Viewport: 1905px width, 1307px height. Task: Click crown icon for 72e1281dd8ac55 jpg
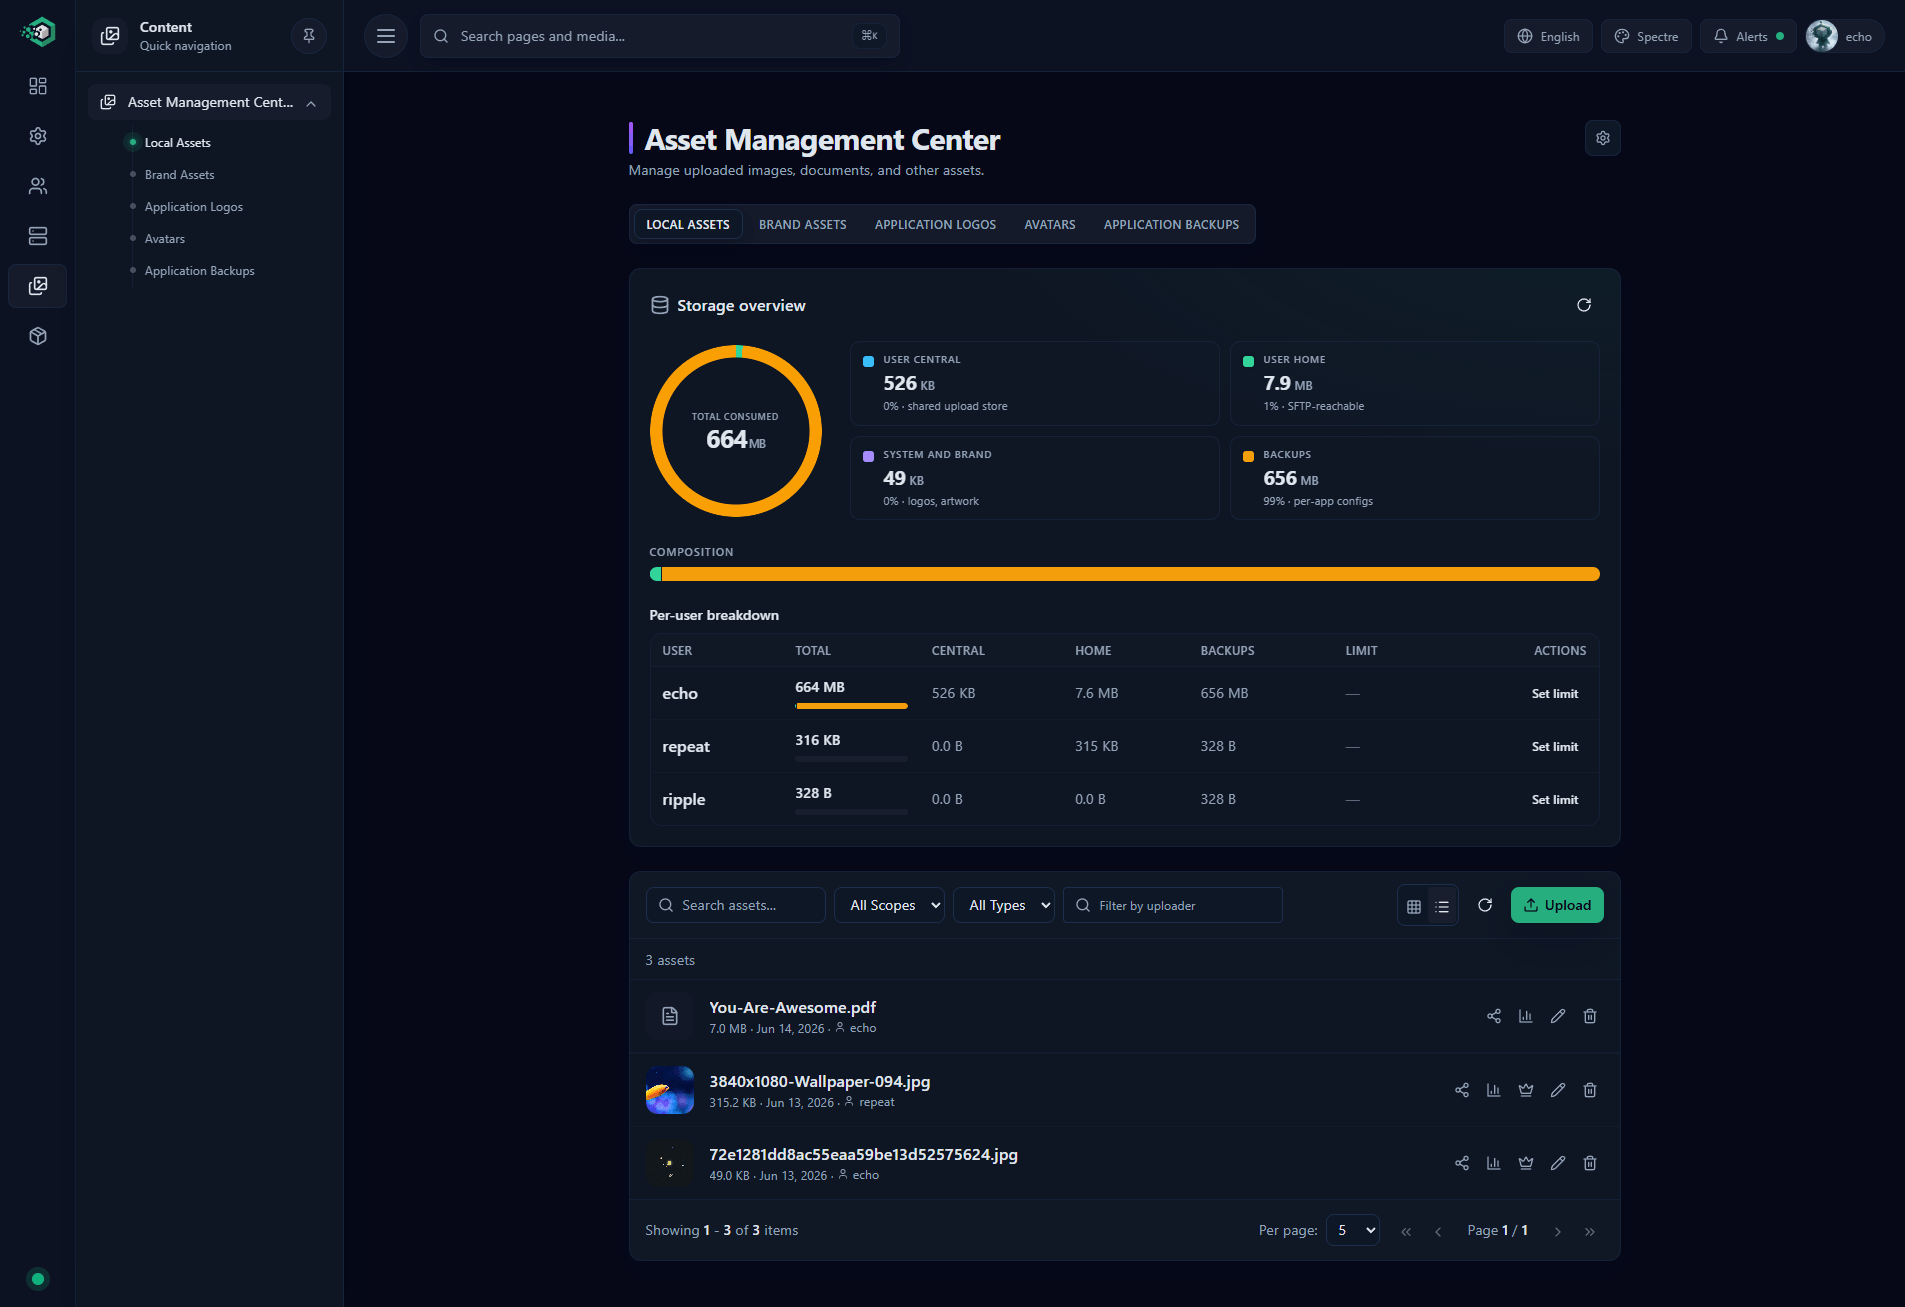pyautogui.click(x=1526, y=1163)
